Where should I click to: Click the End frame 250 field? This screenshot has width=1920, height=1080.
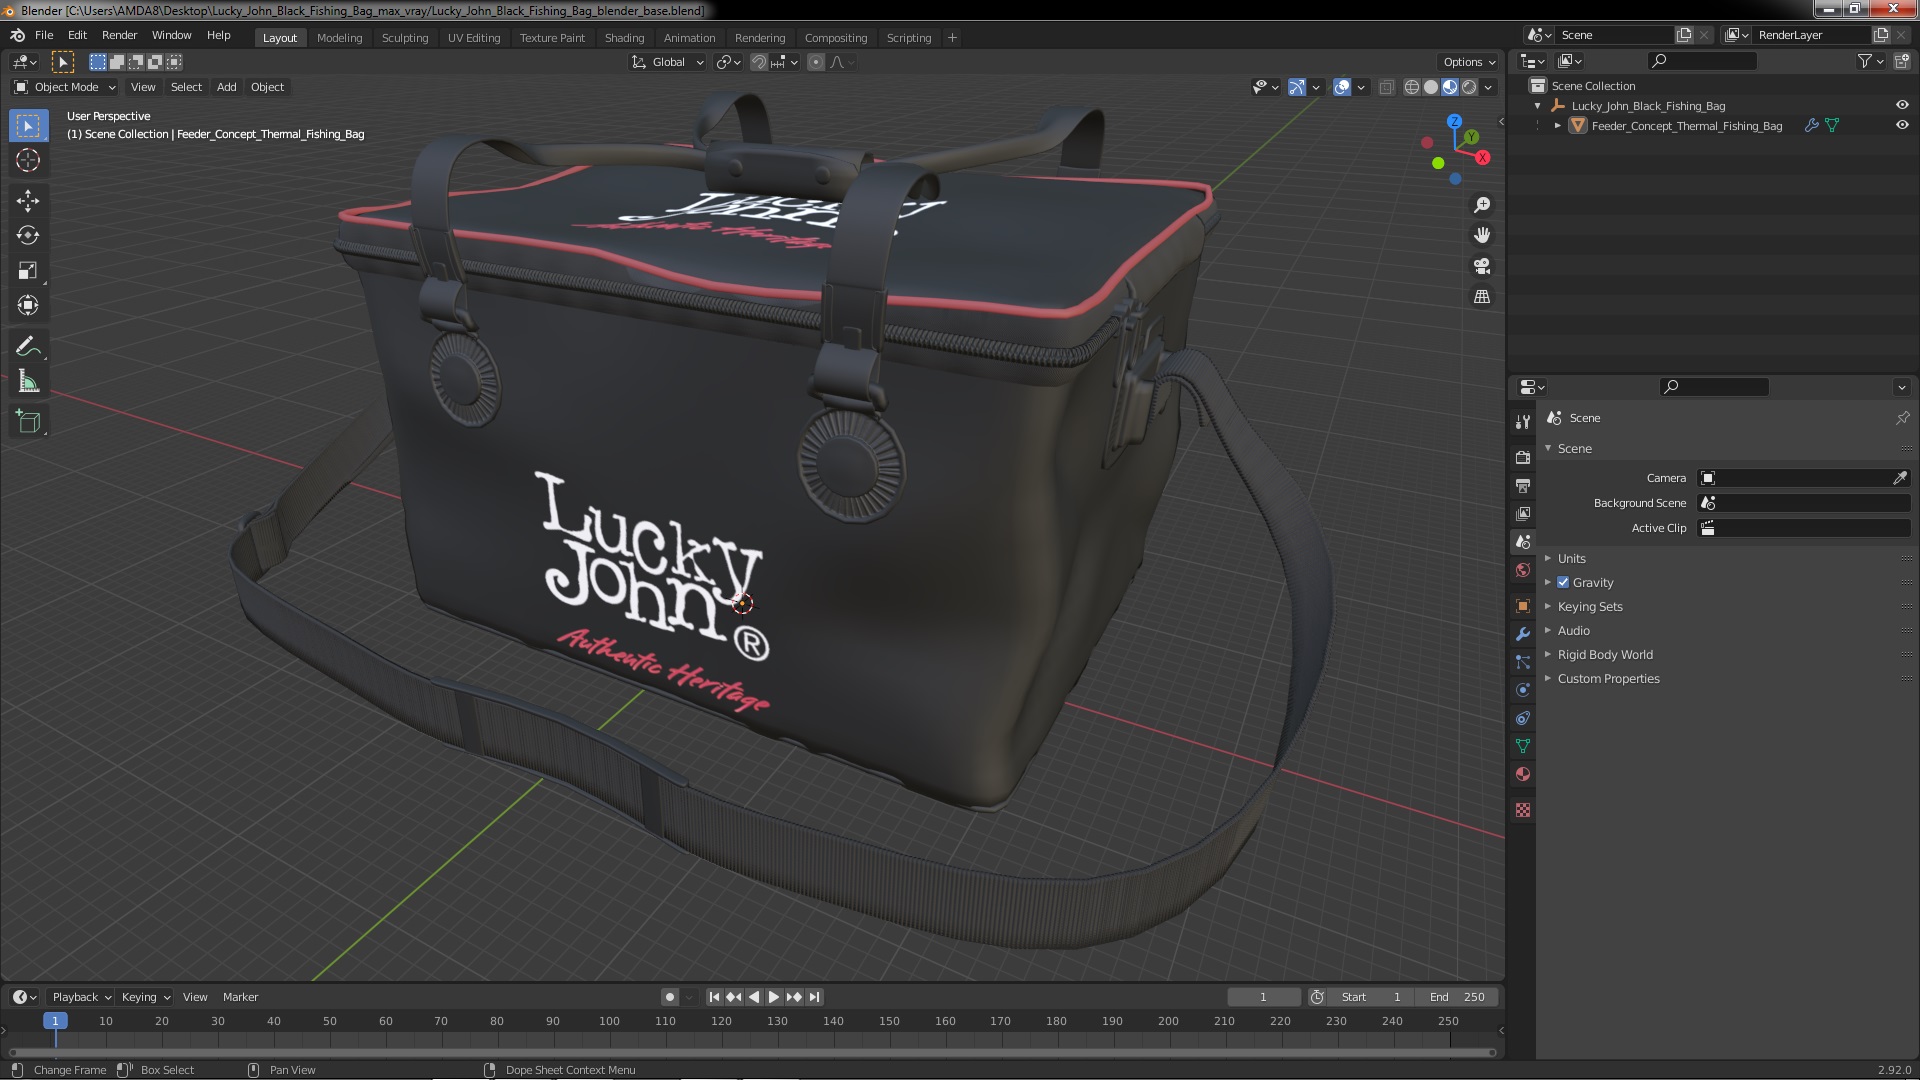click(1459, 997)
